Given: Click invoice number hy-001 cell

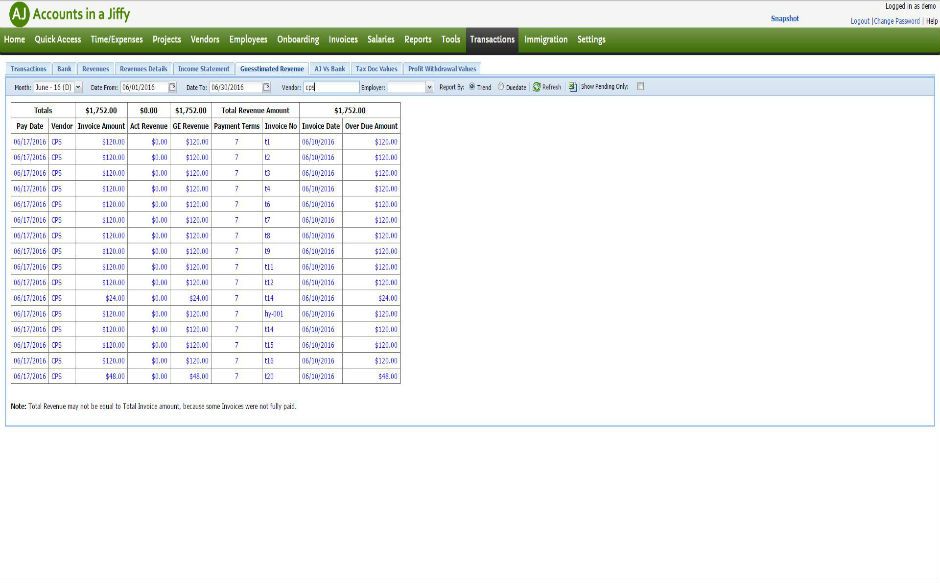Looking at the screenshot, I should click(x=281, y=314).
